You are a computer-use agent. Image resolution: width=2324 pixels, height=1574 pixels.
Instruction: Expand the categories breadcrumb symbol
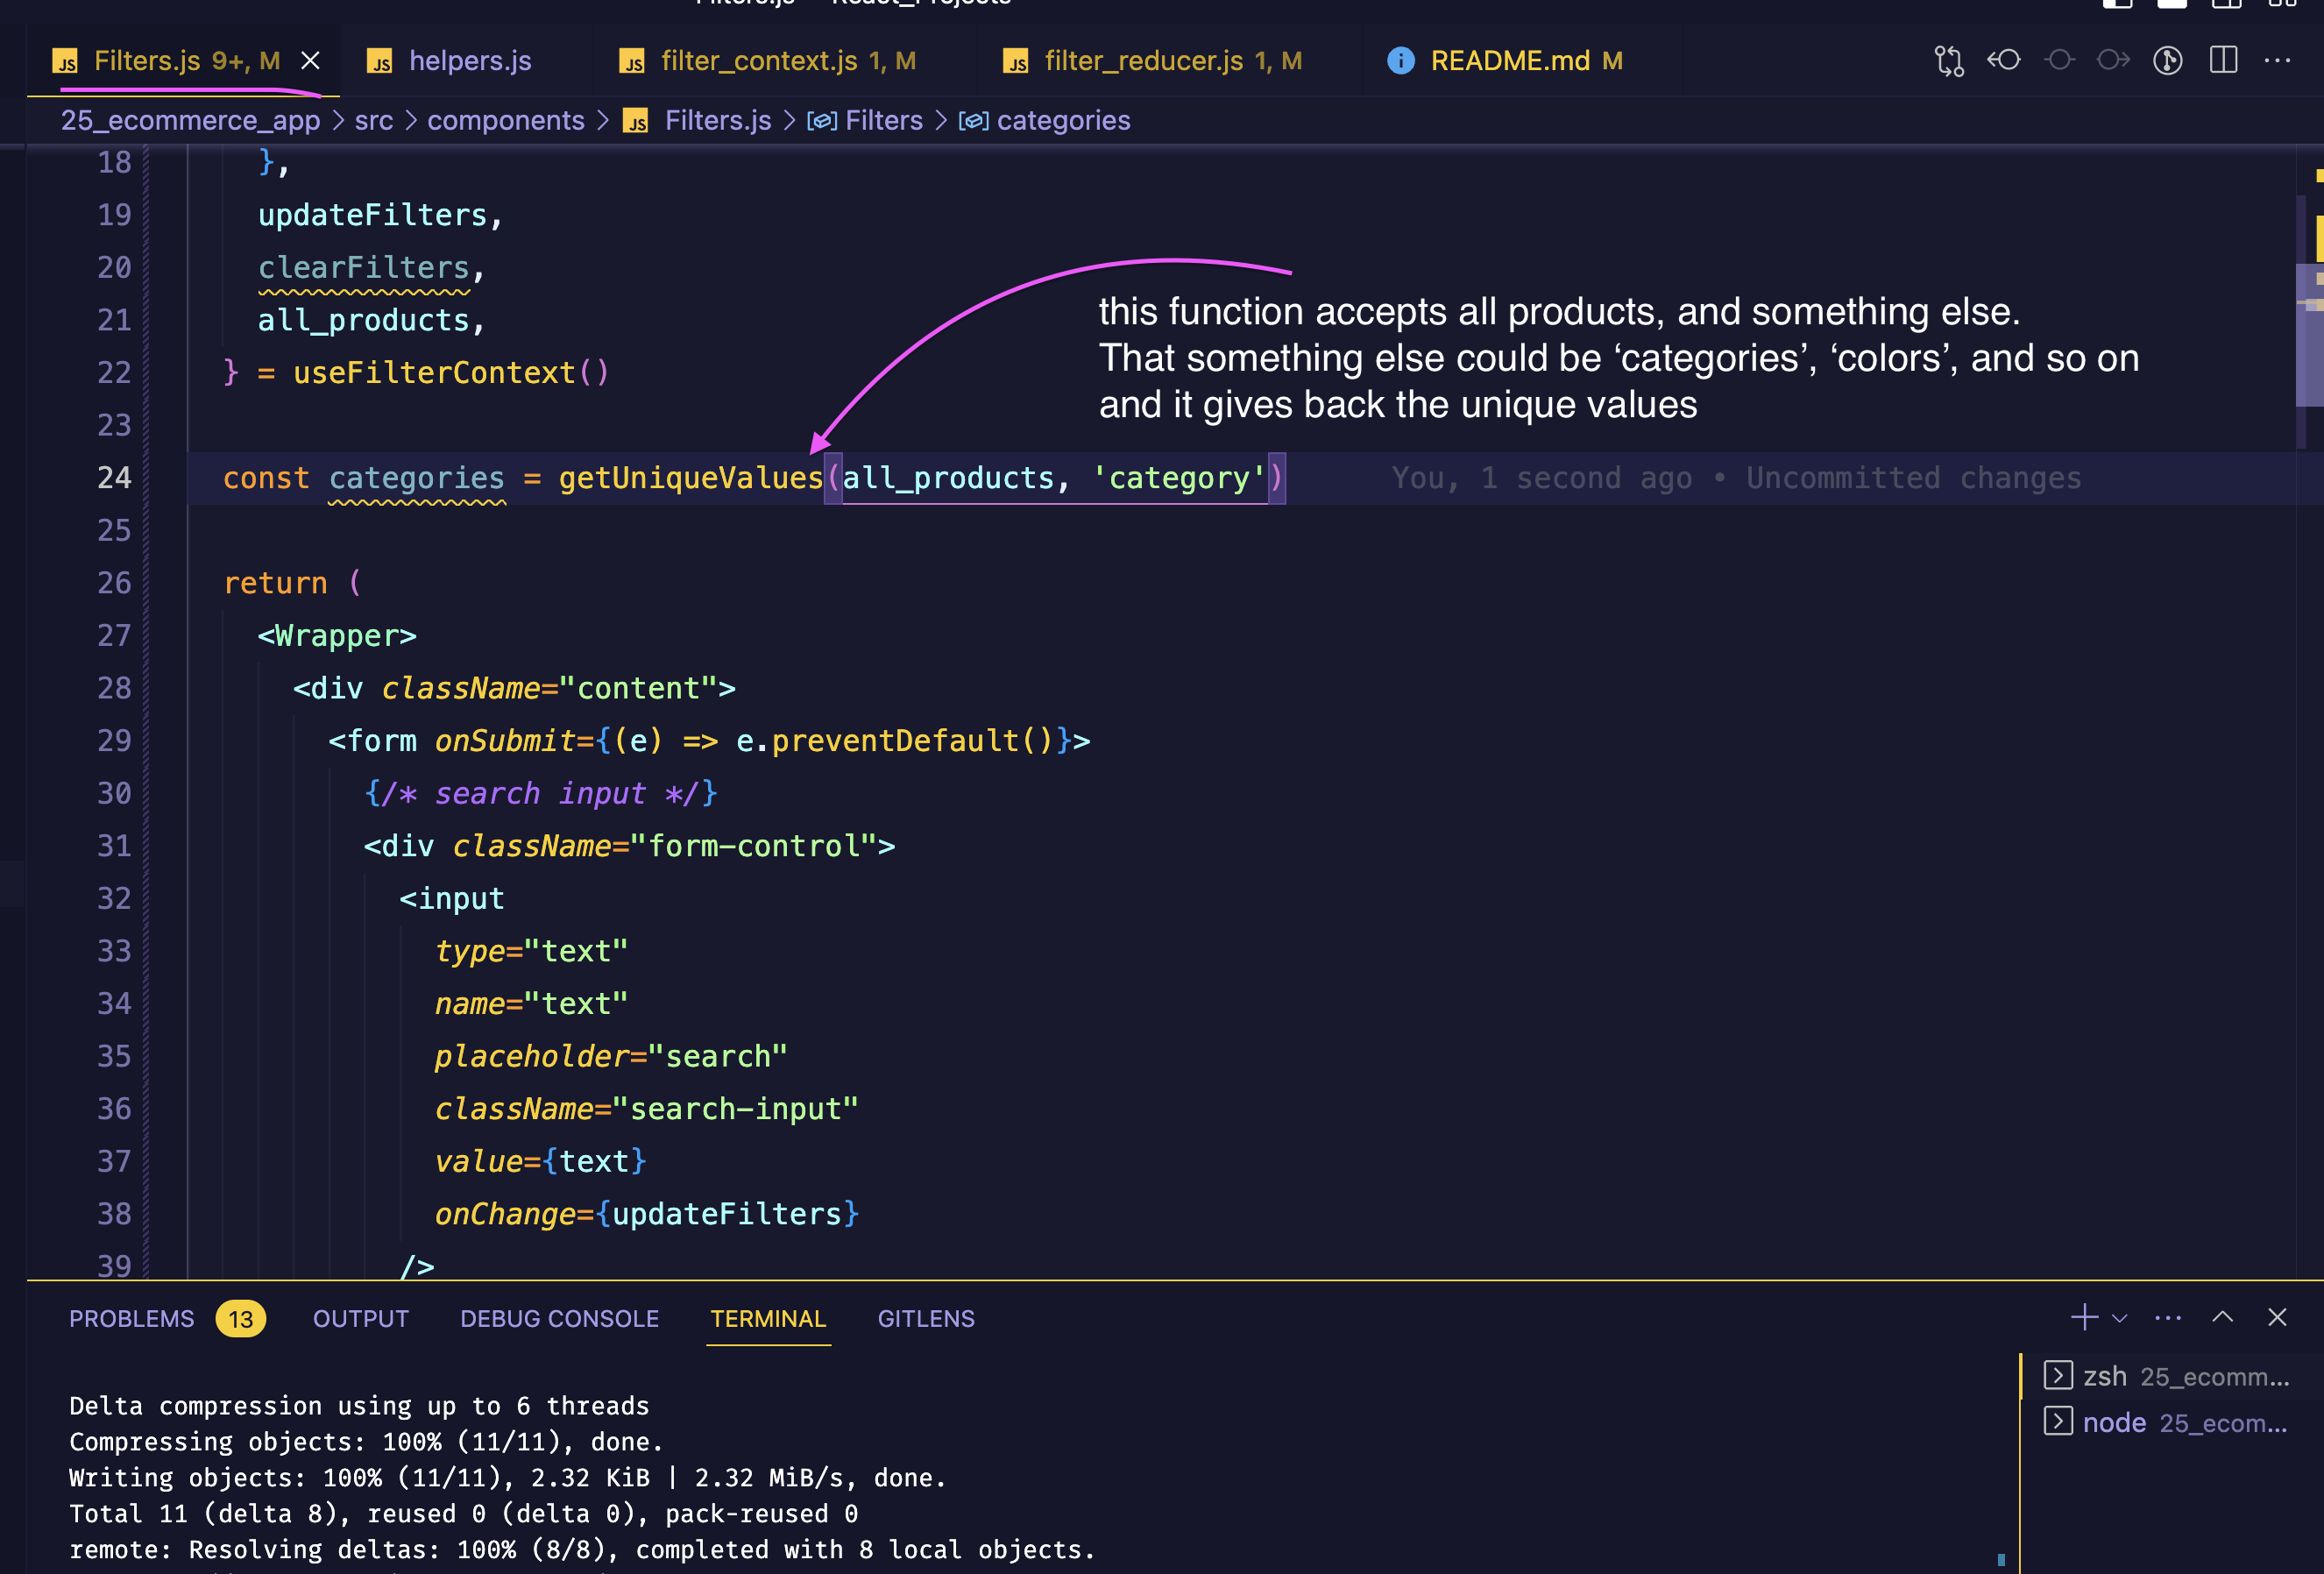(x=1063, y=121)
